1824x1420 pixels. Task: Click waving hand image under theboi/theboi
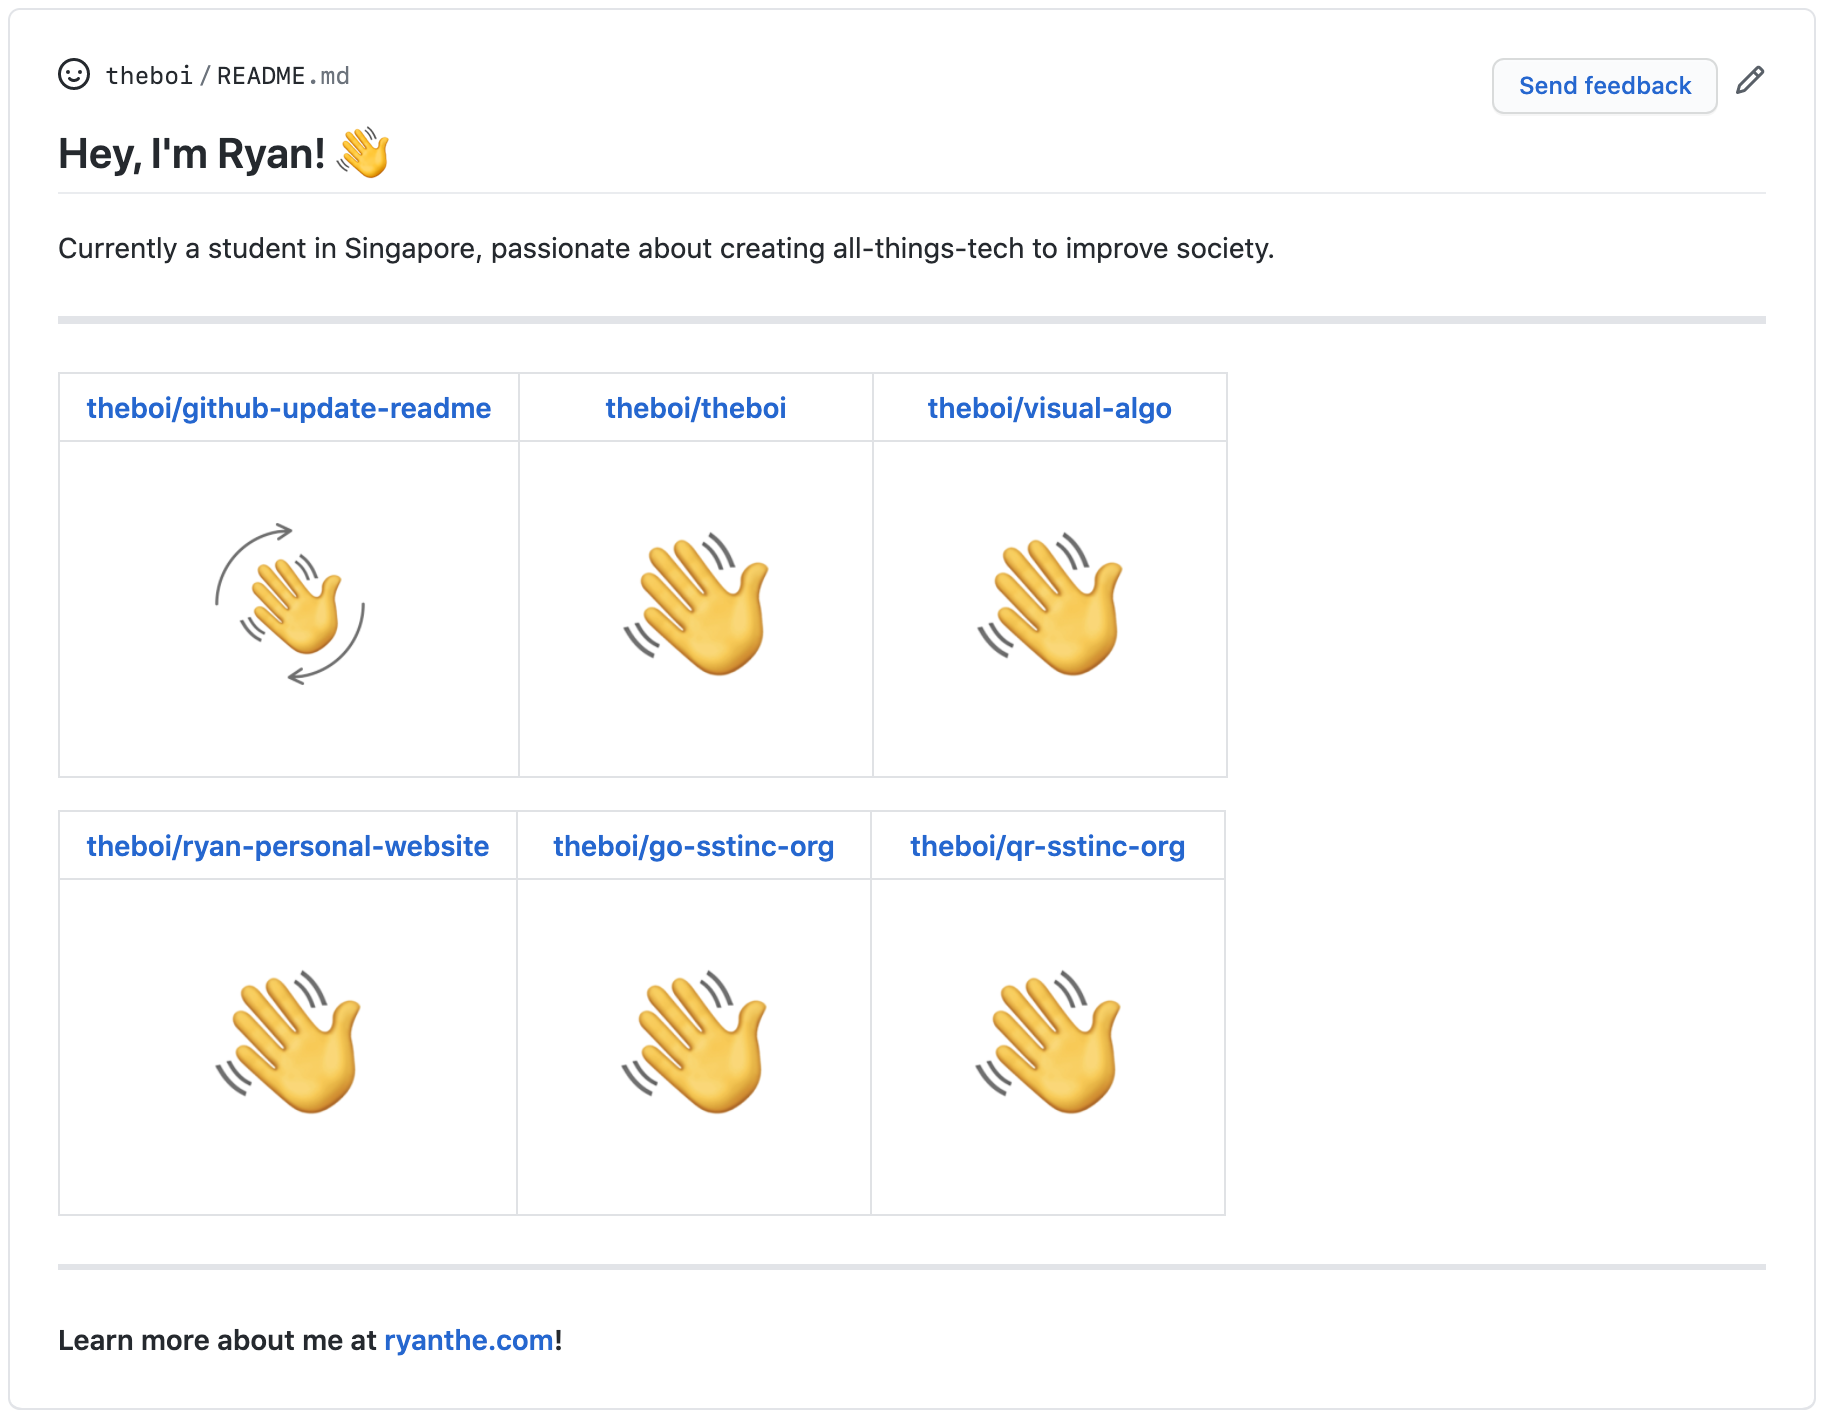coord(696,604)
